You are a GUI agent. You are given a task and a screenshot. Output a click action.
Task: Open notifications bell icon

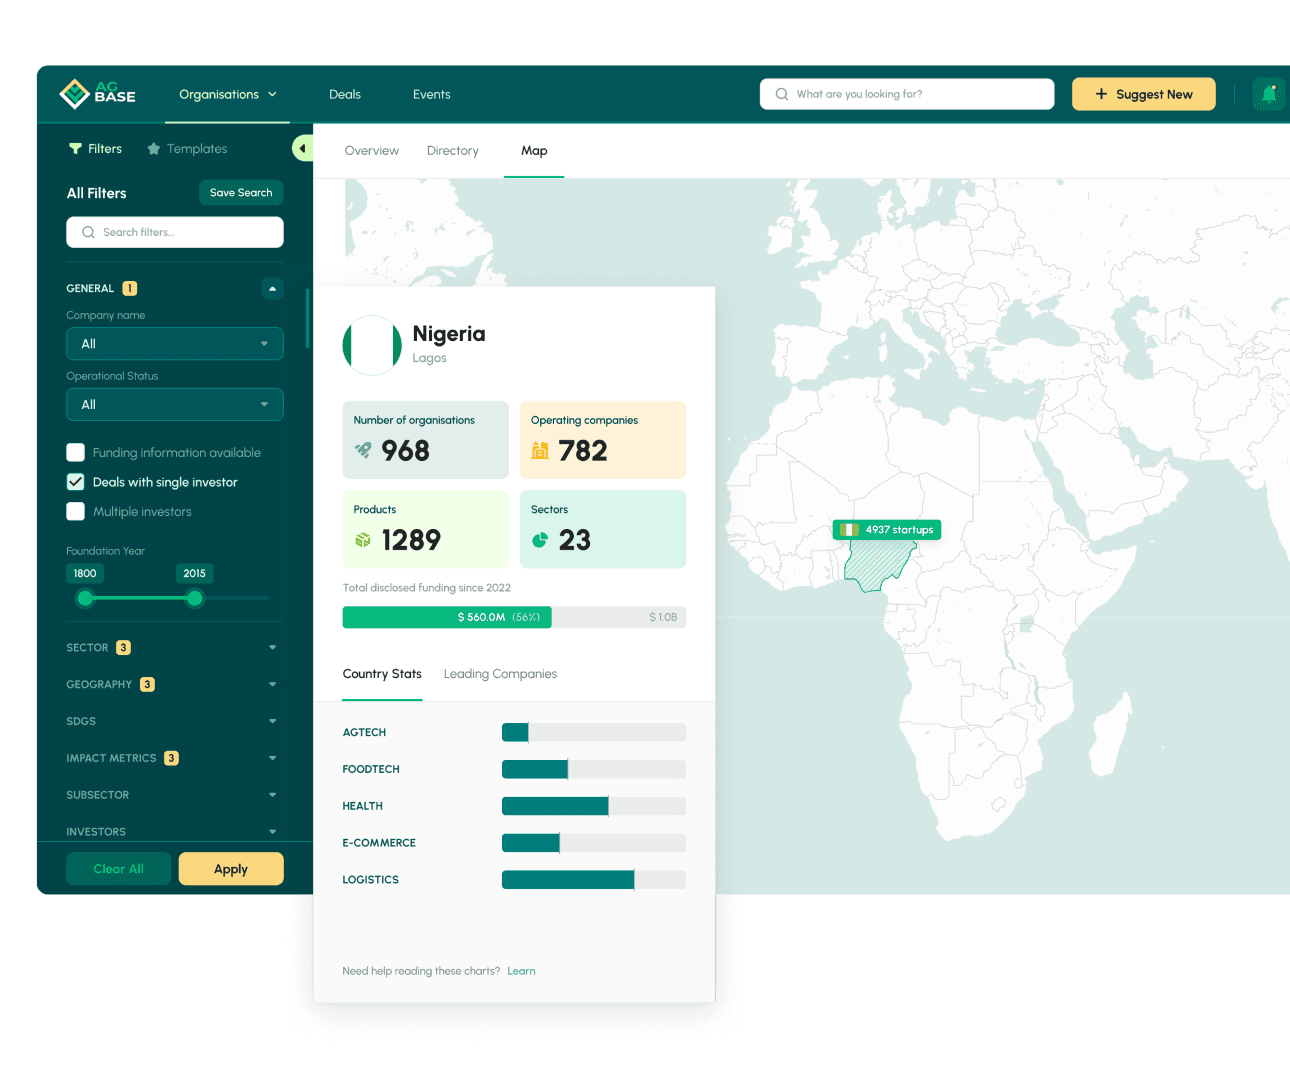(x=1269, y=94)
